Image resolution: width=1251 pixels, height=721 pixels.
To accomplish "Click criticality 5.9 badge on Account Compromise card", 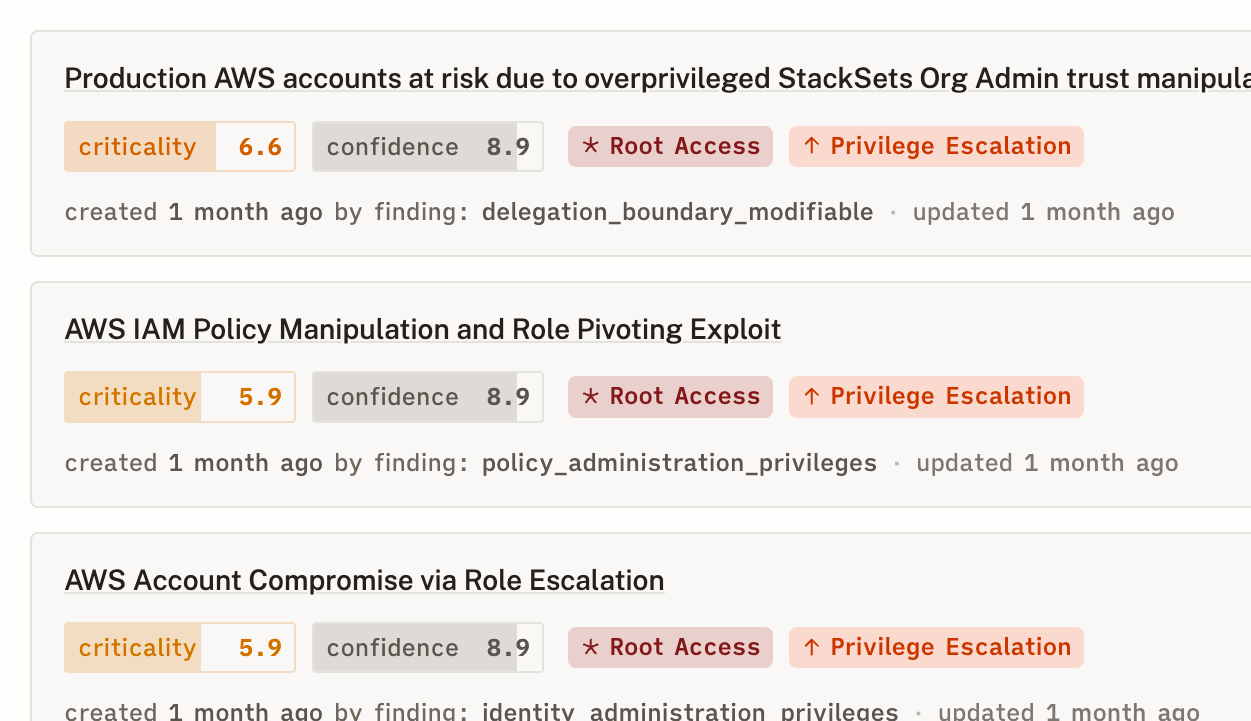I will tap(180, 648).
